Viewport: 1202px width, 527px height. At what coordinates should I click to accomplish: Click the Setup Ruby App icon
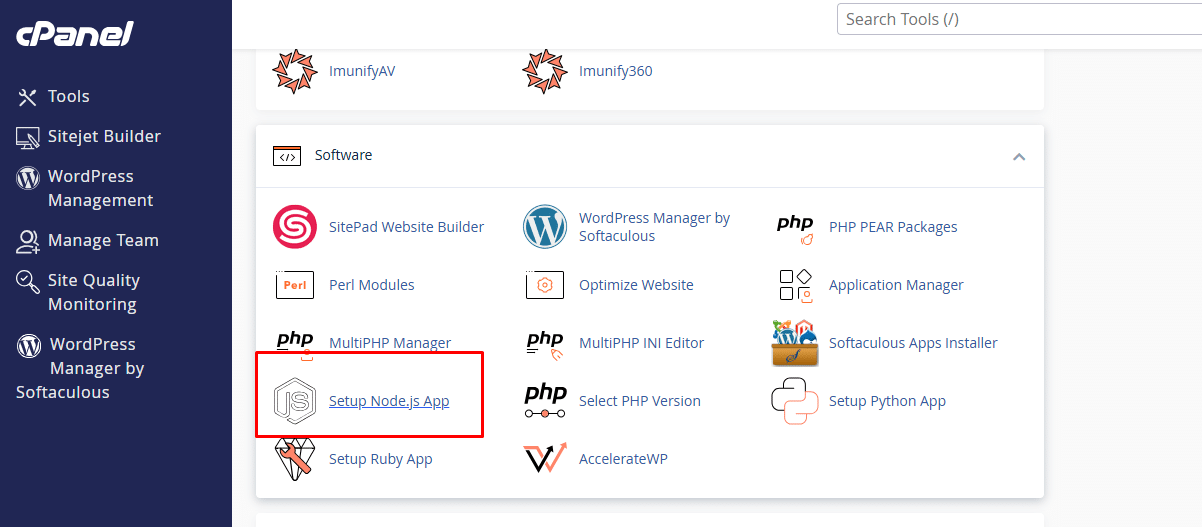click(294, 459)
